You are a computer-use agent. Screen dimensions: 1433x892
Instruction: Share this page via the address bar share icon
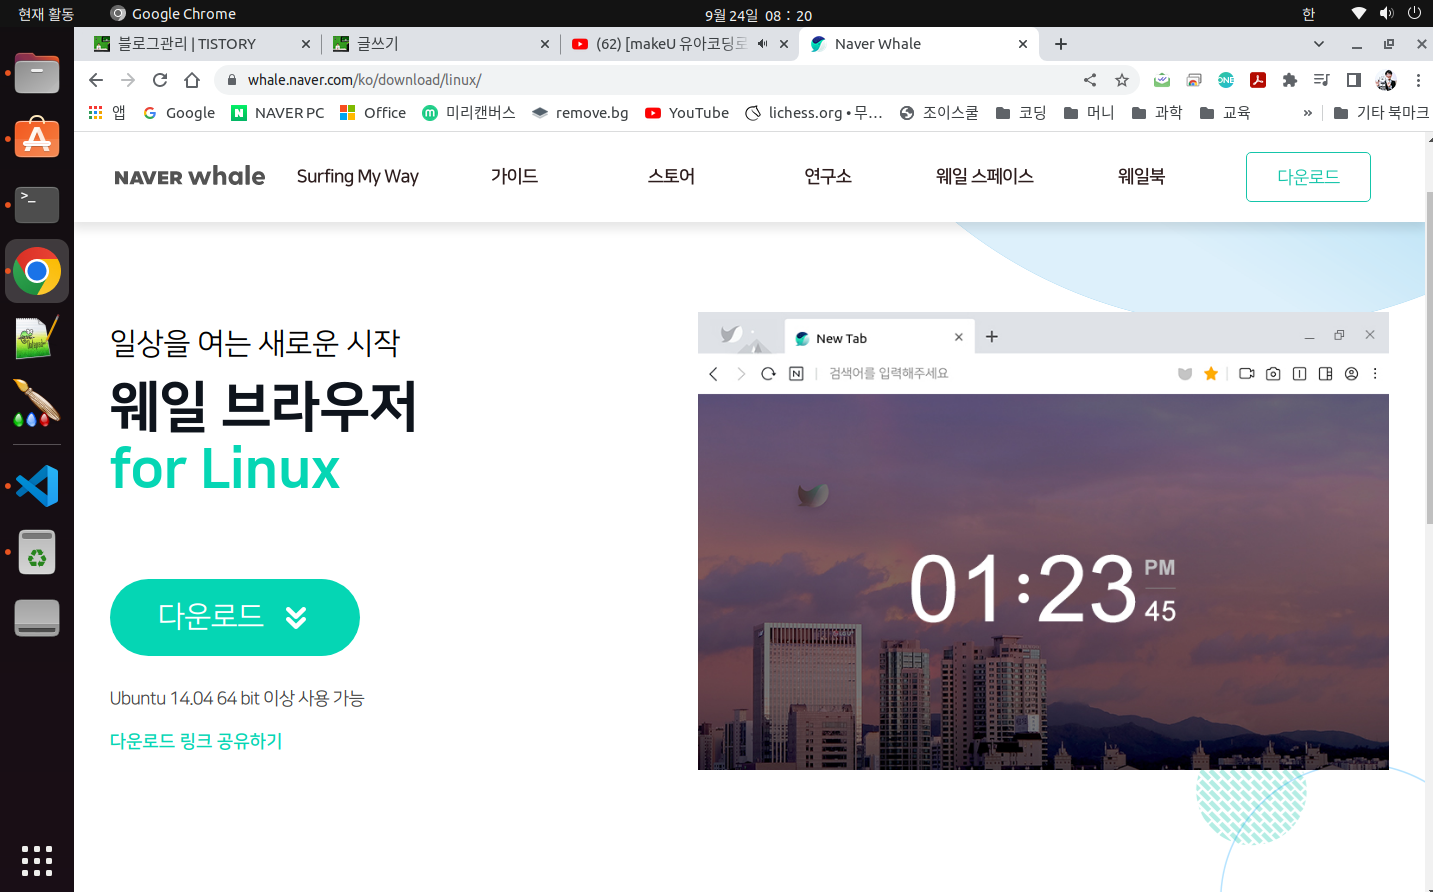(1090, 80)
